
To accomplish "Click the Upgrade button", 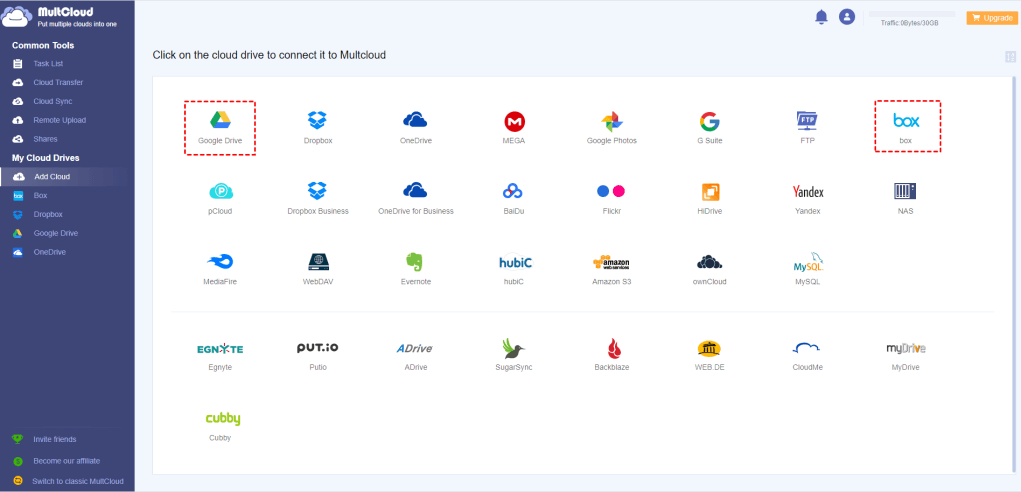I will pyautogui.click(x=990, y=18).
